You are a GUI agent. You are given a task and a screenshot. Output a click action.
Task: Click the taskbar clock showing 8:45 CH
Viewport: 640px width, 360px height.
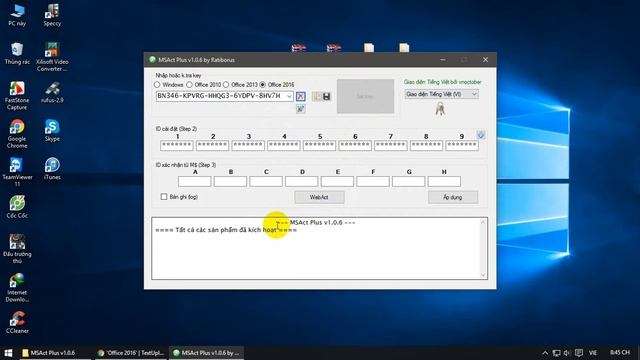pos(620,353)
